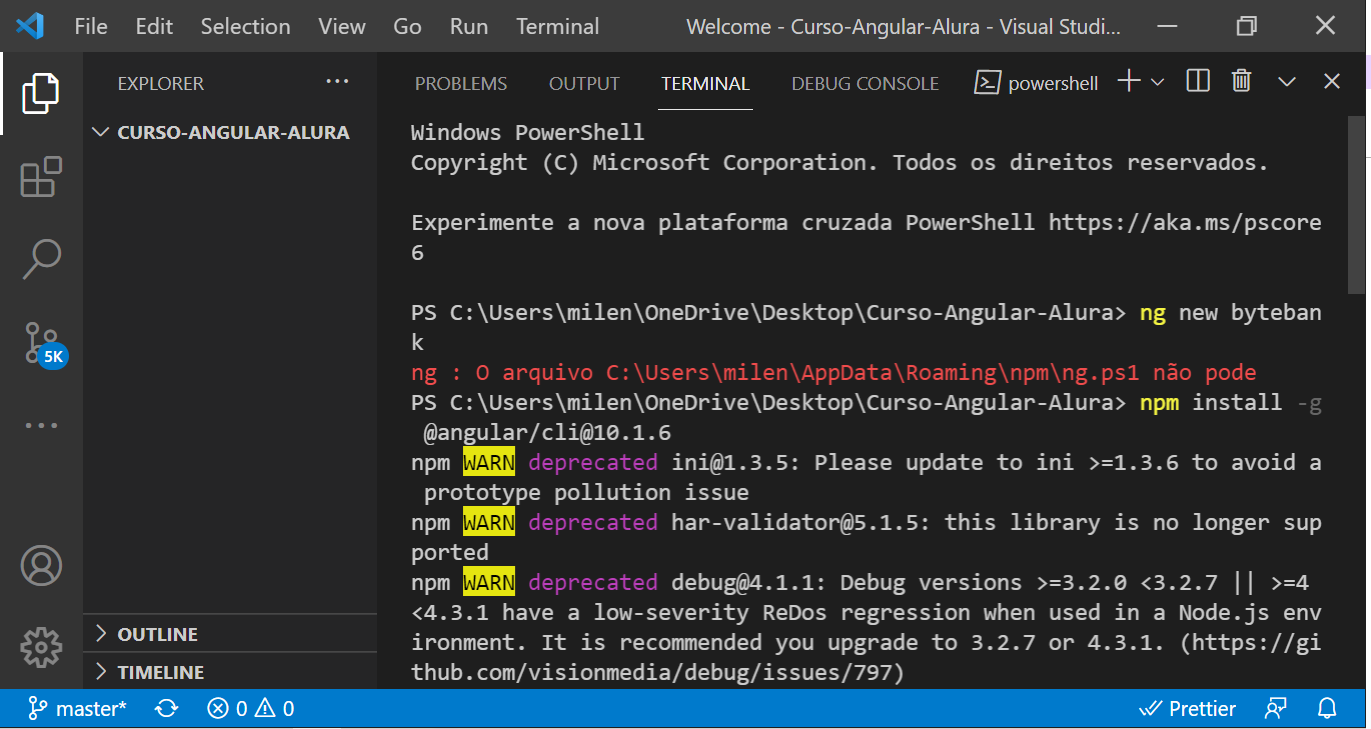Open the View menu
1371x729 pixels.
[342, 27]
